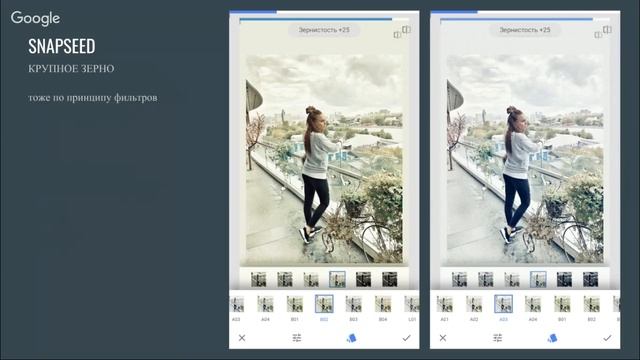Select style A02 on right phone
This screenshot has height=360, width=640.
coord(474,309)
